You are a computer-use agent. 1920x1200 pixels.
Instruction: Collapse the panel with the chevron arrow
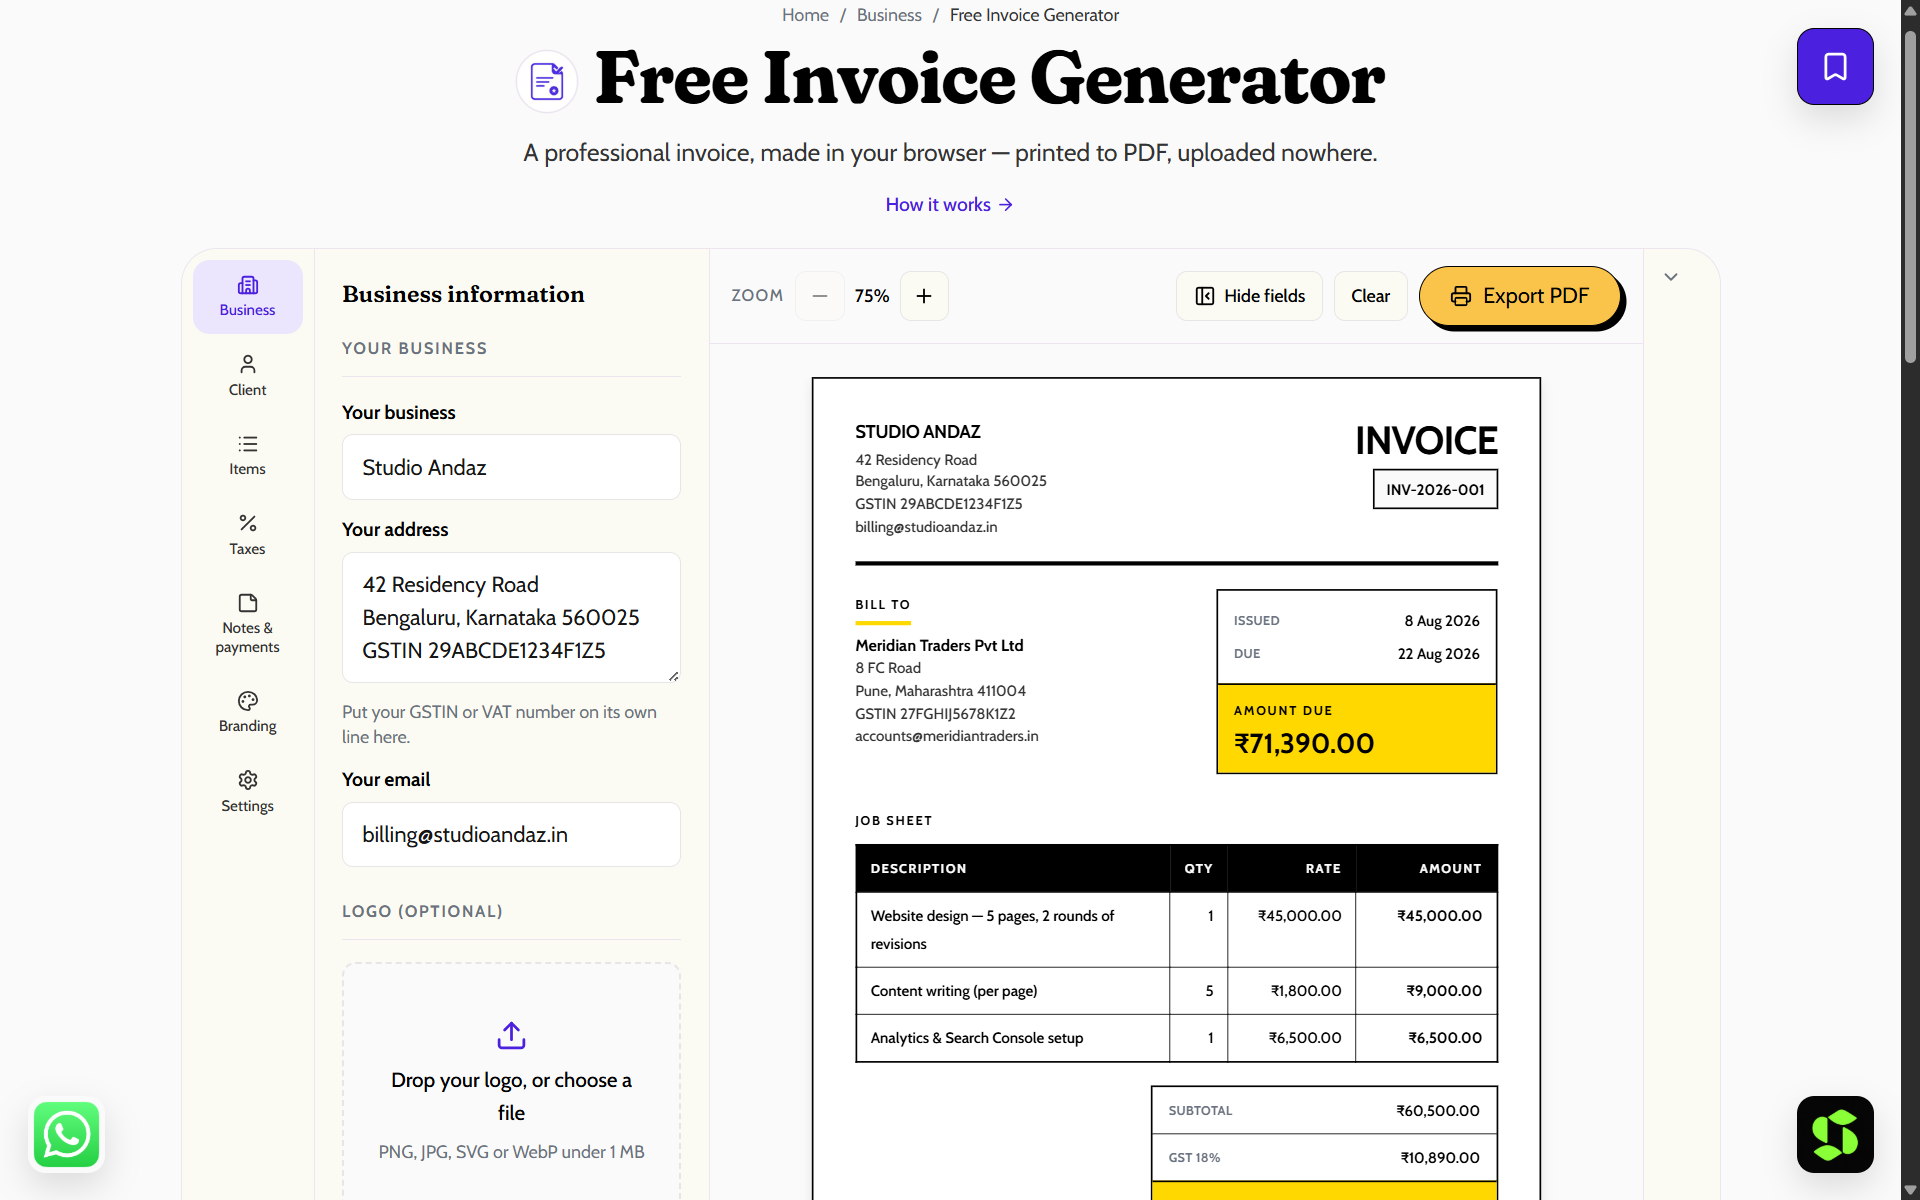point(1671,277)
